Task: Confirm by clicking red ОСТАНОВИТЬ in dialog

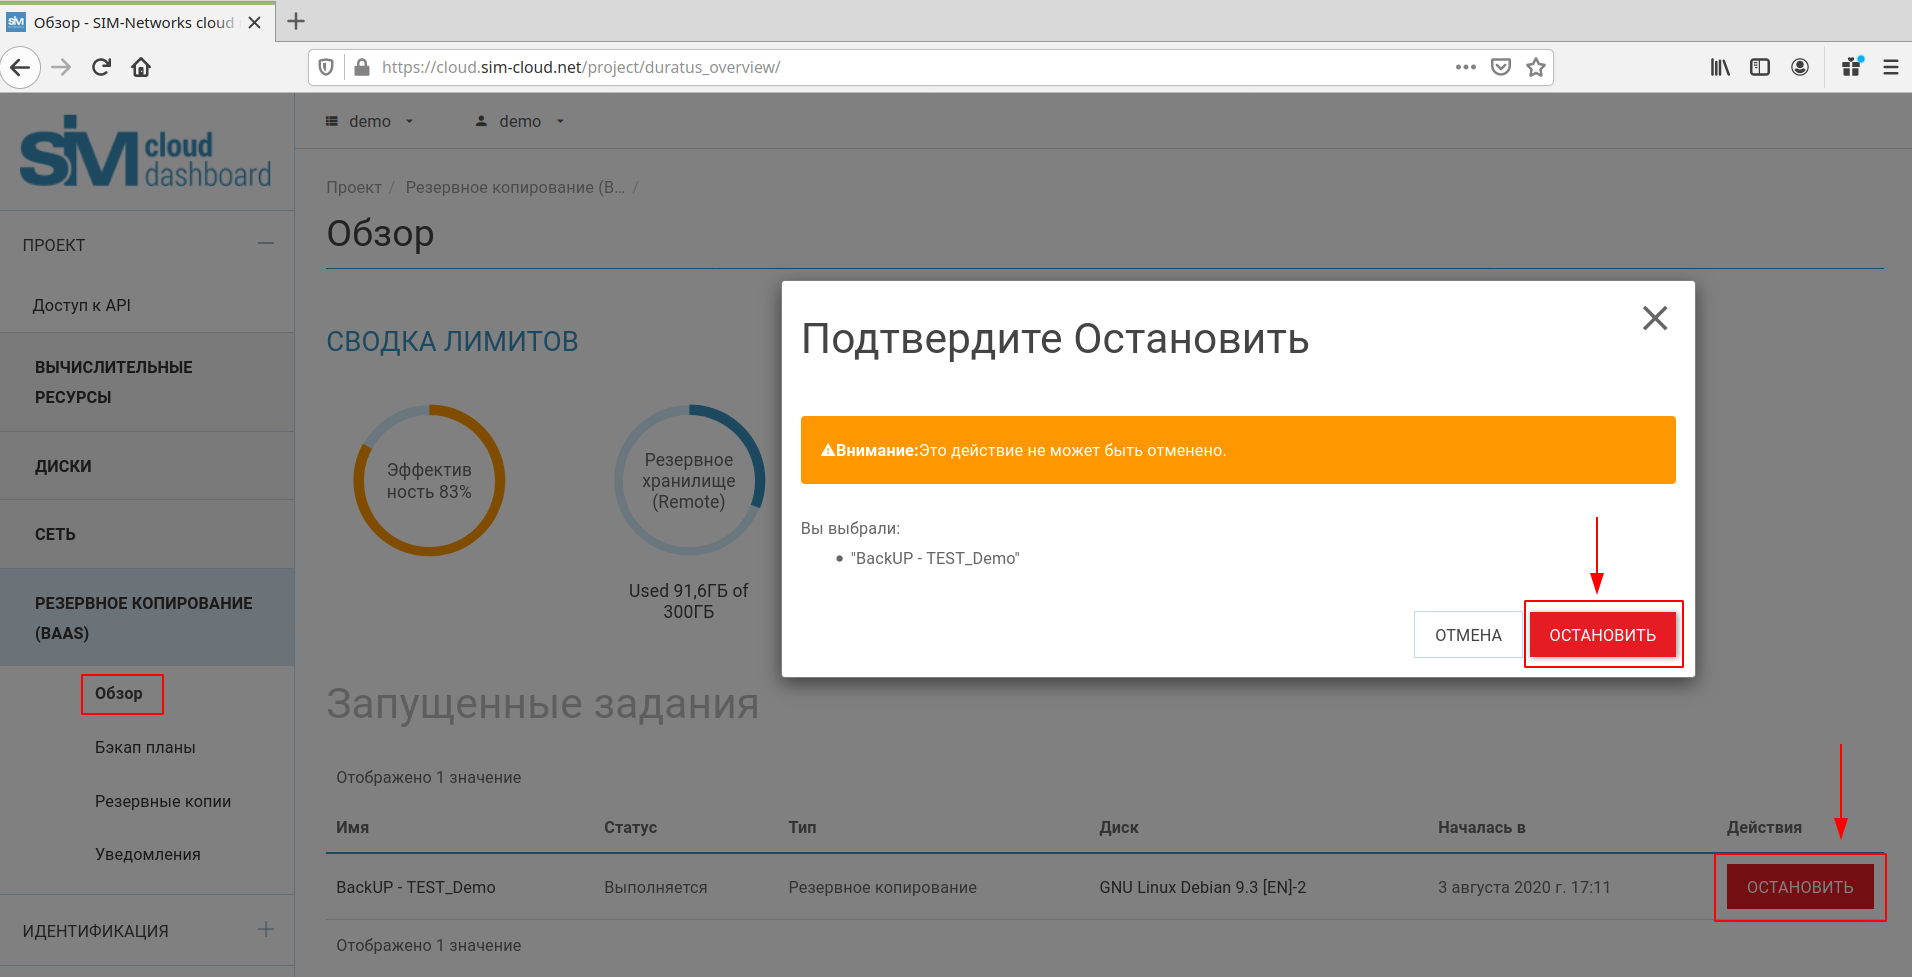Action: pyautogui.click(x=1602, y=635)
